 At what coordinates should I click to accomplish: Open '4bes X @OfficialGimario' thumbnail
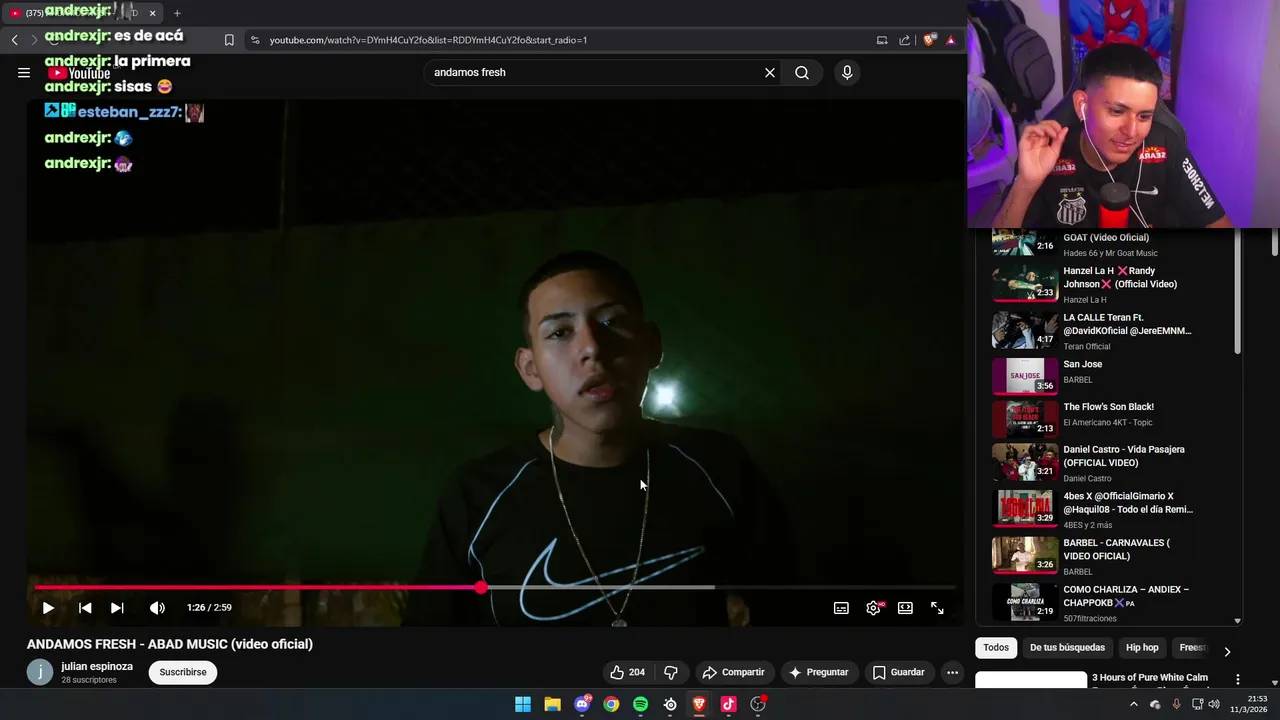coord(1025,507)
